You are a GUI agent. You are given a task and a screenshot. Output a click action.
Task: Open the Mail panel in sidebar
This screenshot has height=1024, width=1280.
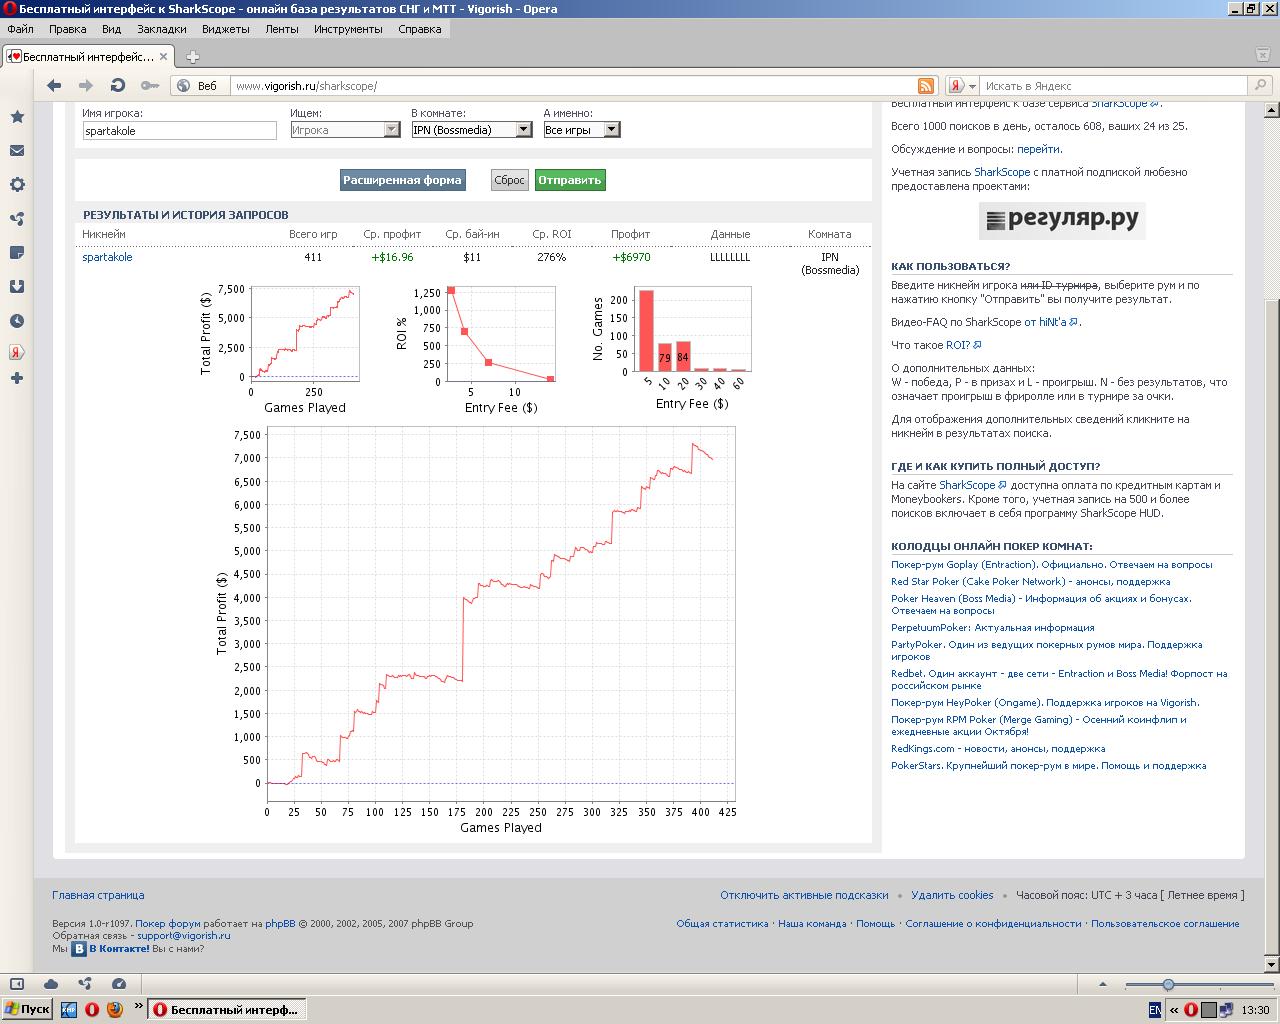pos(17,151)
